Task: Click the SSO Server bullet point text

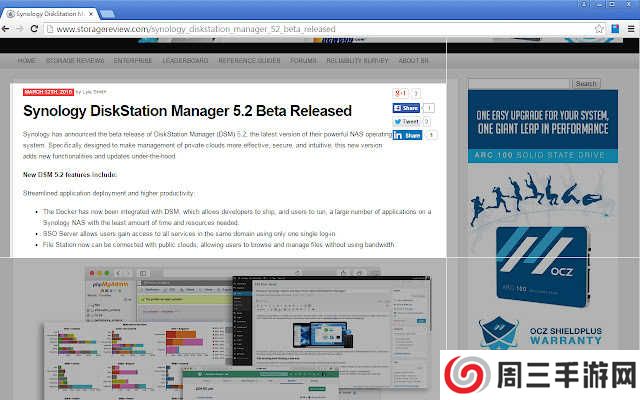Action: (x=189, y=234)
